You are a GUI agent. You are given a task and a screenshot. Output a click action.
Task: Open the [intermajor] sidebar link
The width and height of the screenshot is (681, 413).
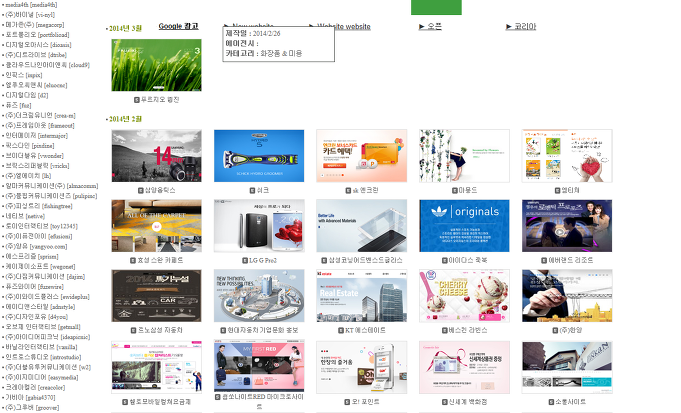point(36,135)
